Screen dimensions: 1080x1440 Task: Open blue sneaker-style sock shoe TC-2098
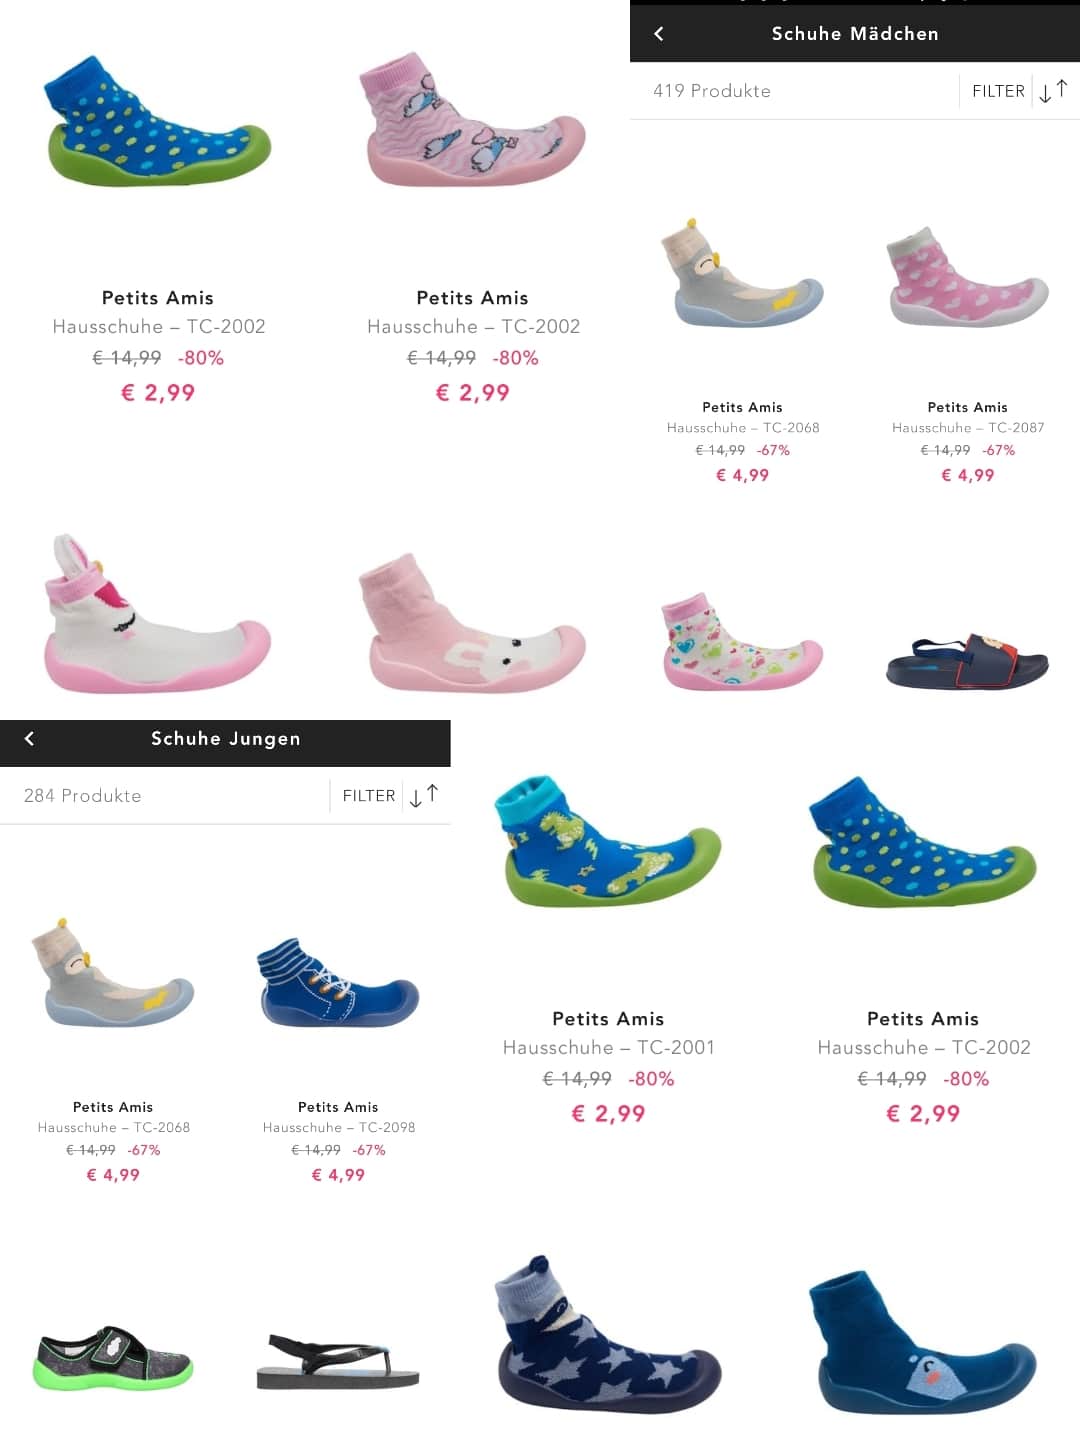[338, 983]
